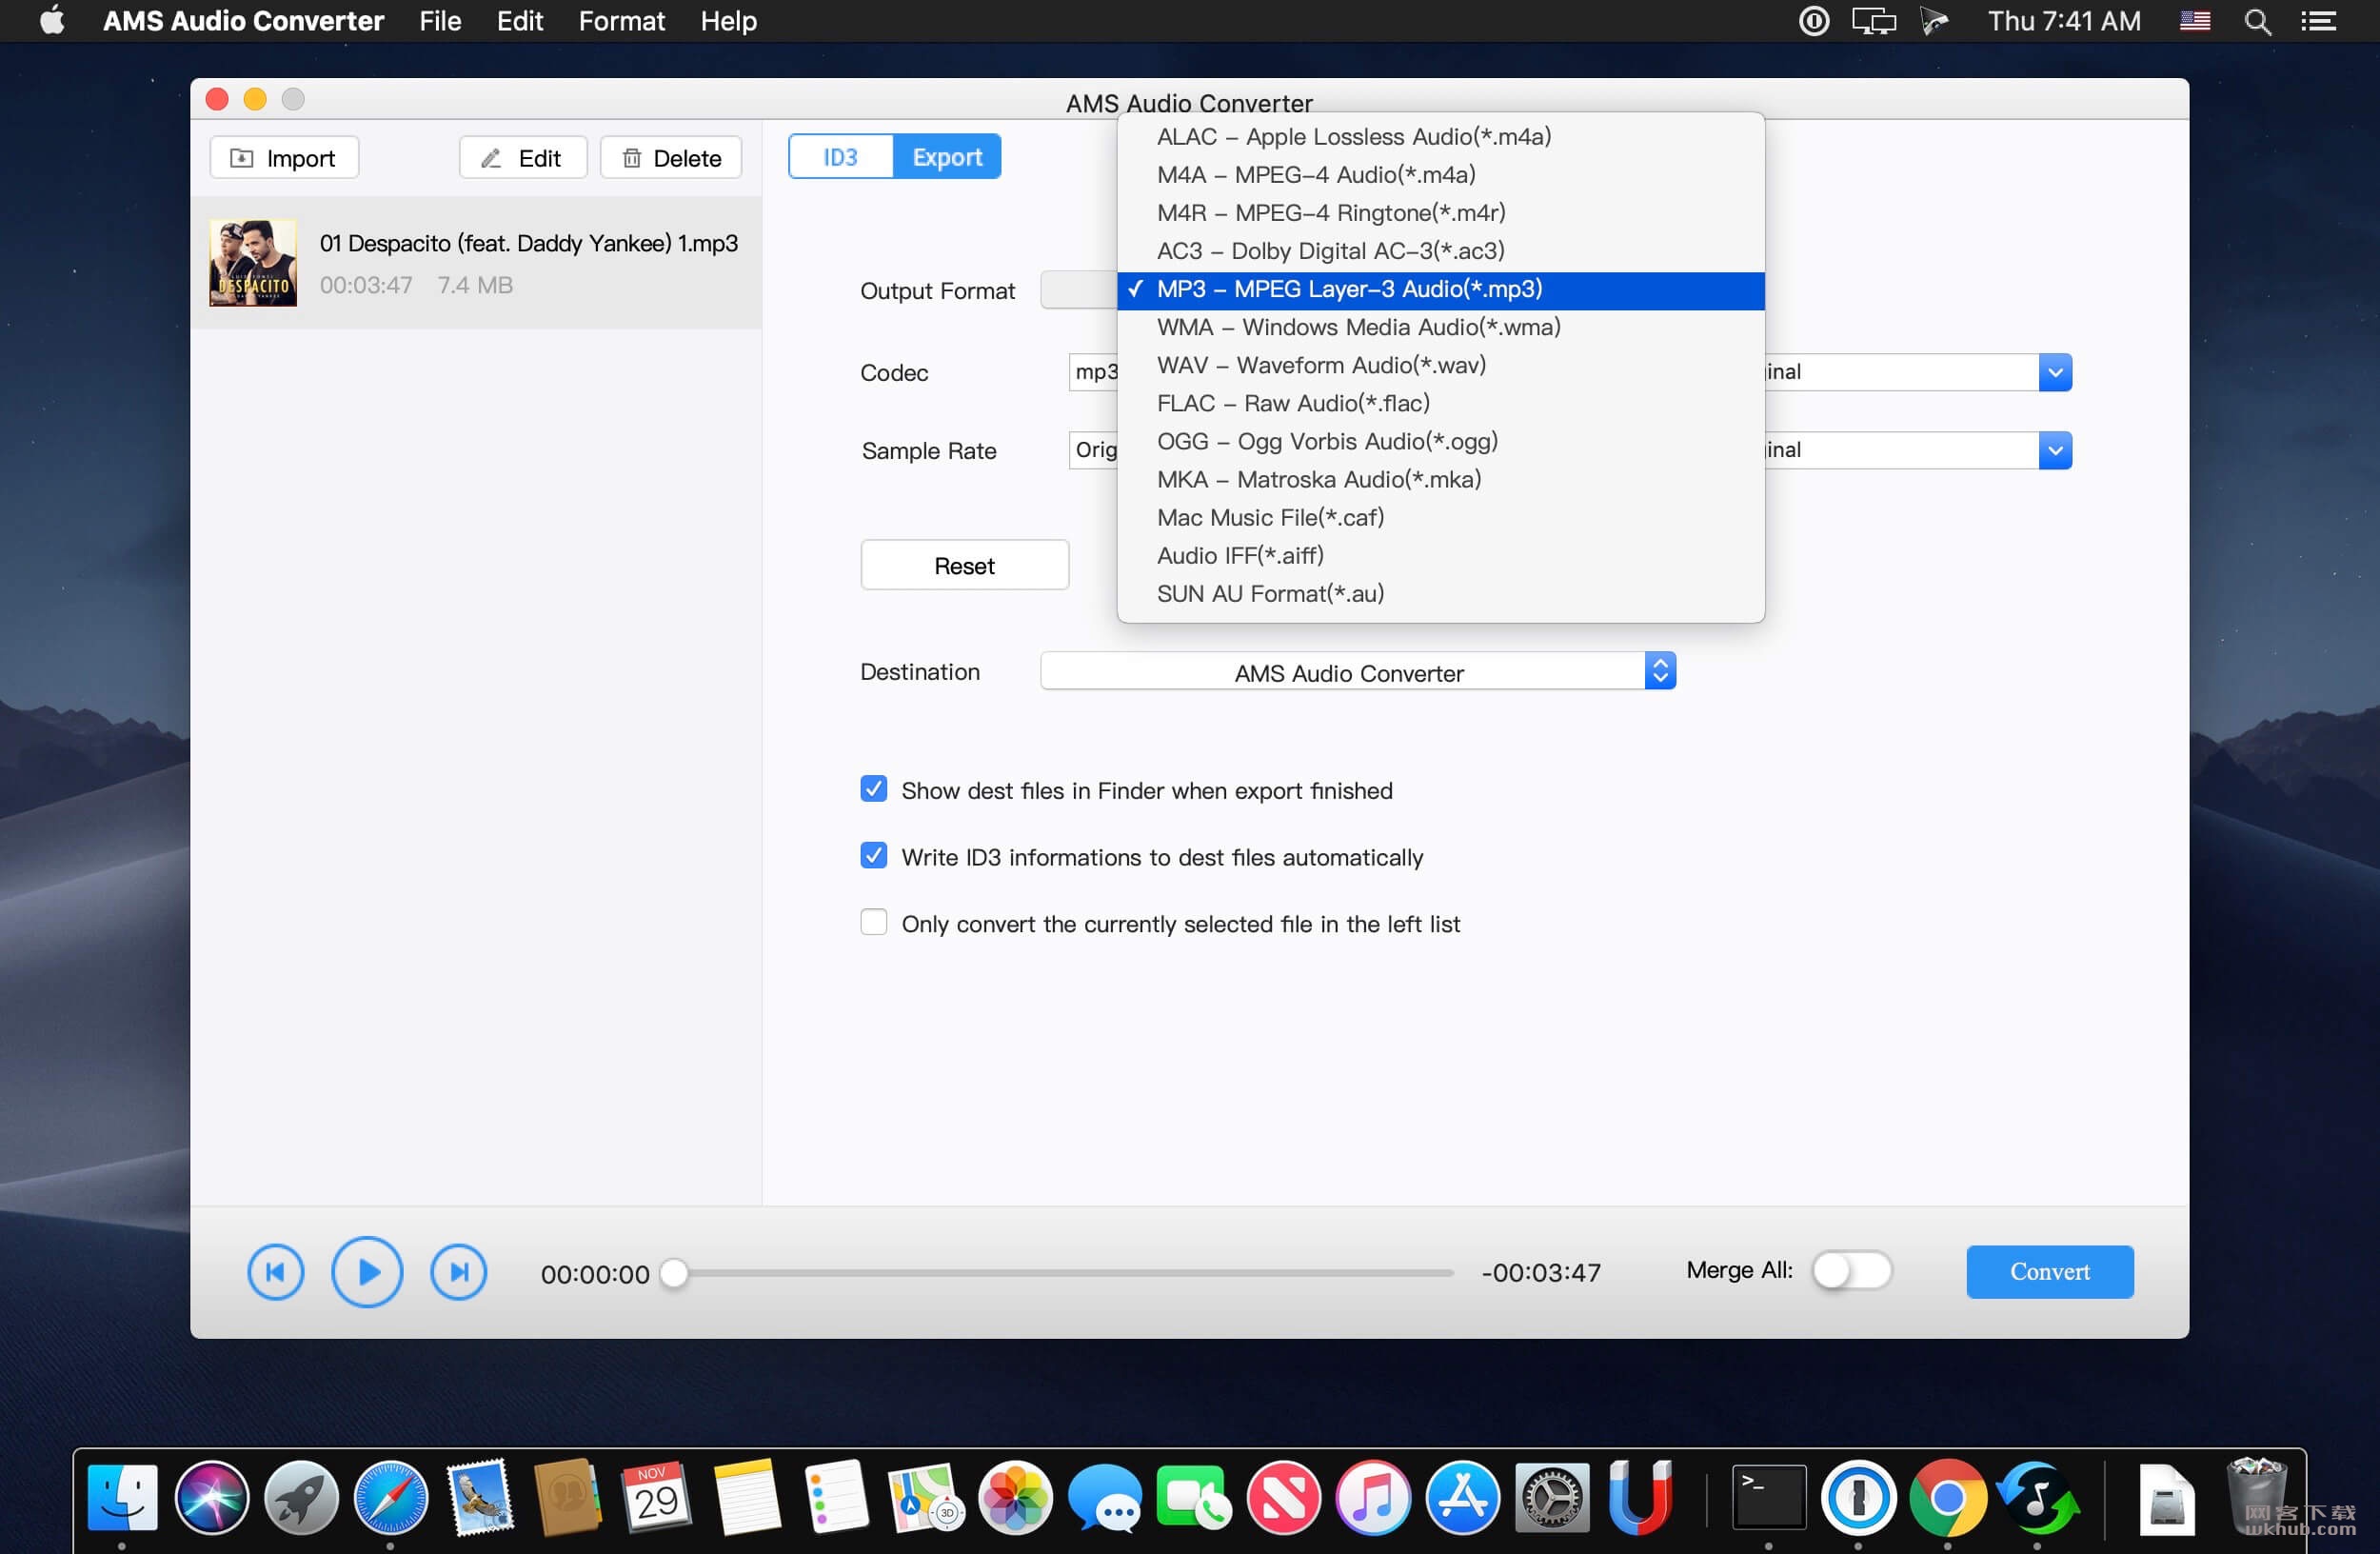
Task: Open Photos app from dock
Action: coord(1015,1498)
